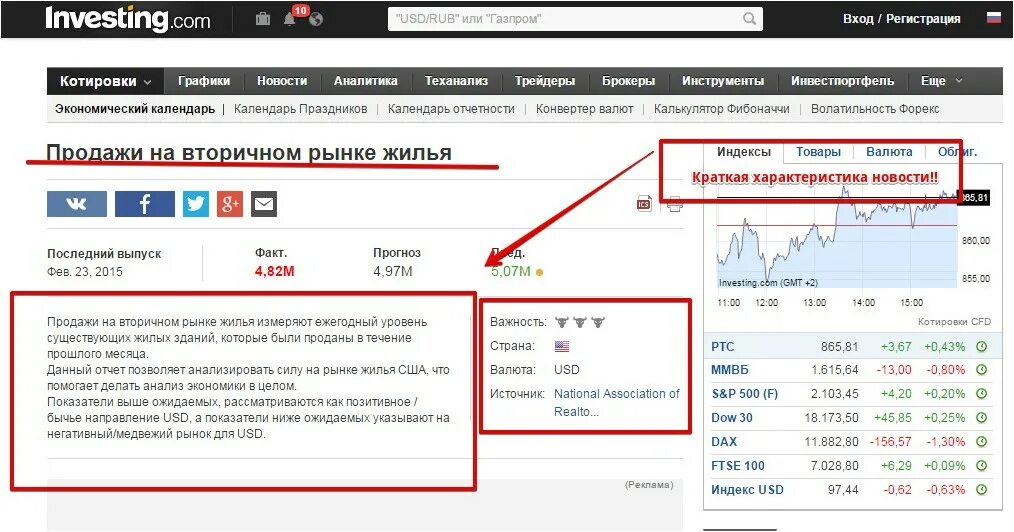Screen dimensions: 1014x532
Task: Open the Трейдеры menu
Action: (x=545, y=81)
